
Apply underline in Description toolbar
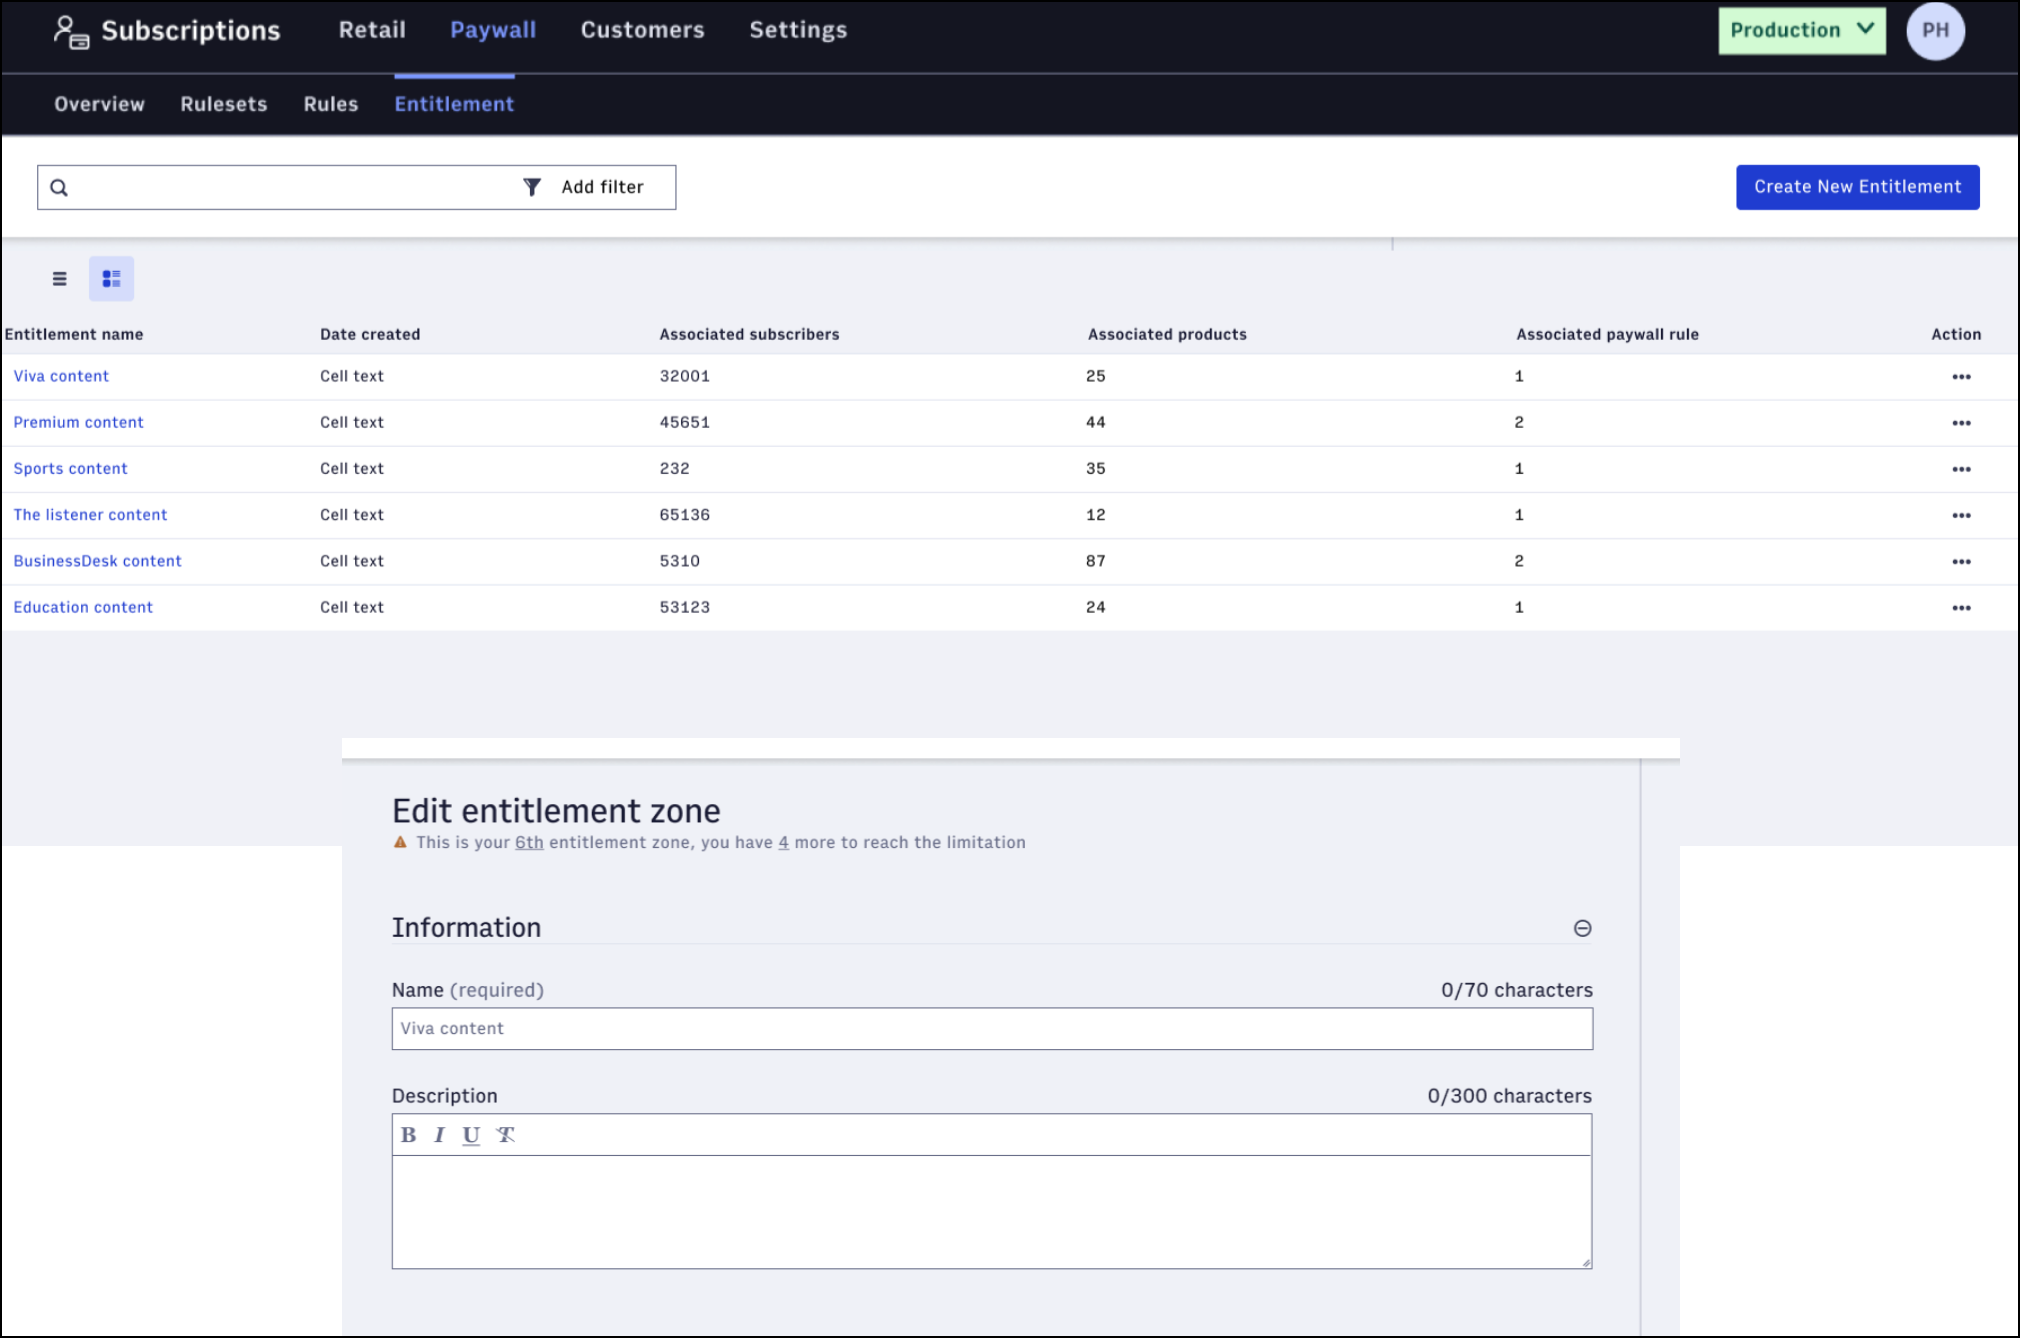[x=471, y=1135]
